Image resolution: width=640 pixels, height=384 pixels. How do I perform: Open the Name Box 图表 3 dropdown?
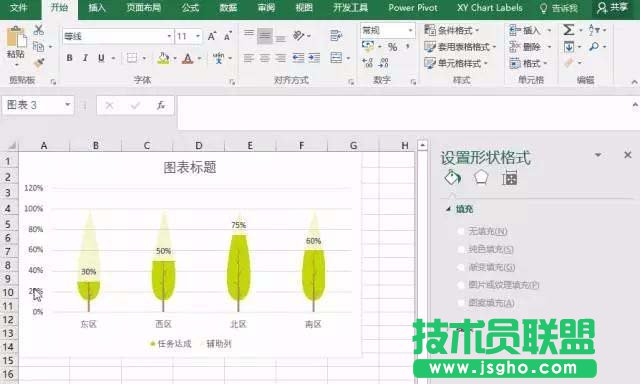(x=67, y=105)
